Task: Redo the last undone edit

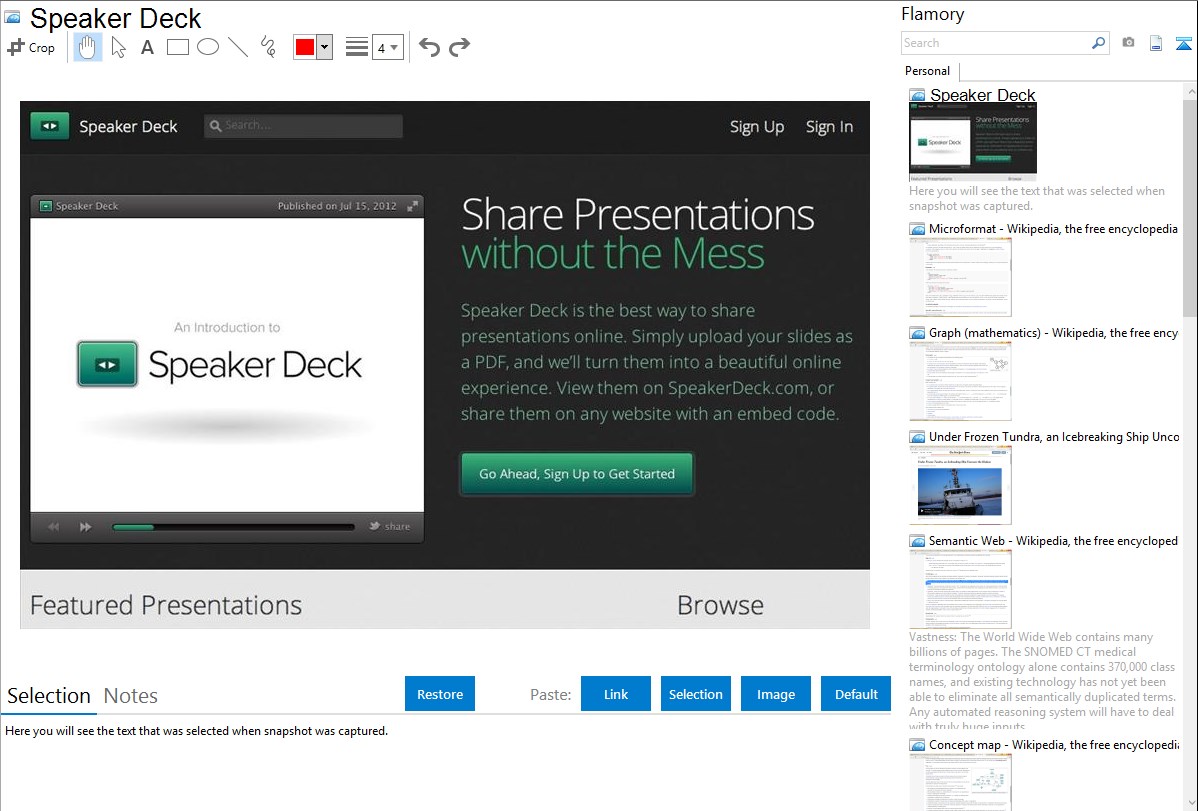Action: (x=459, y=47)
